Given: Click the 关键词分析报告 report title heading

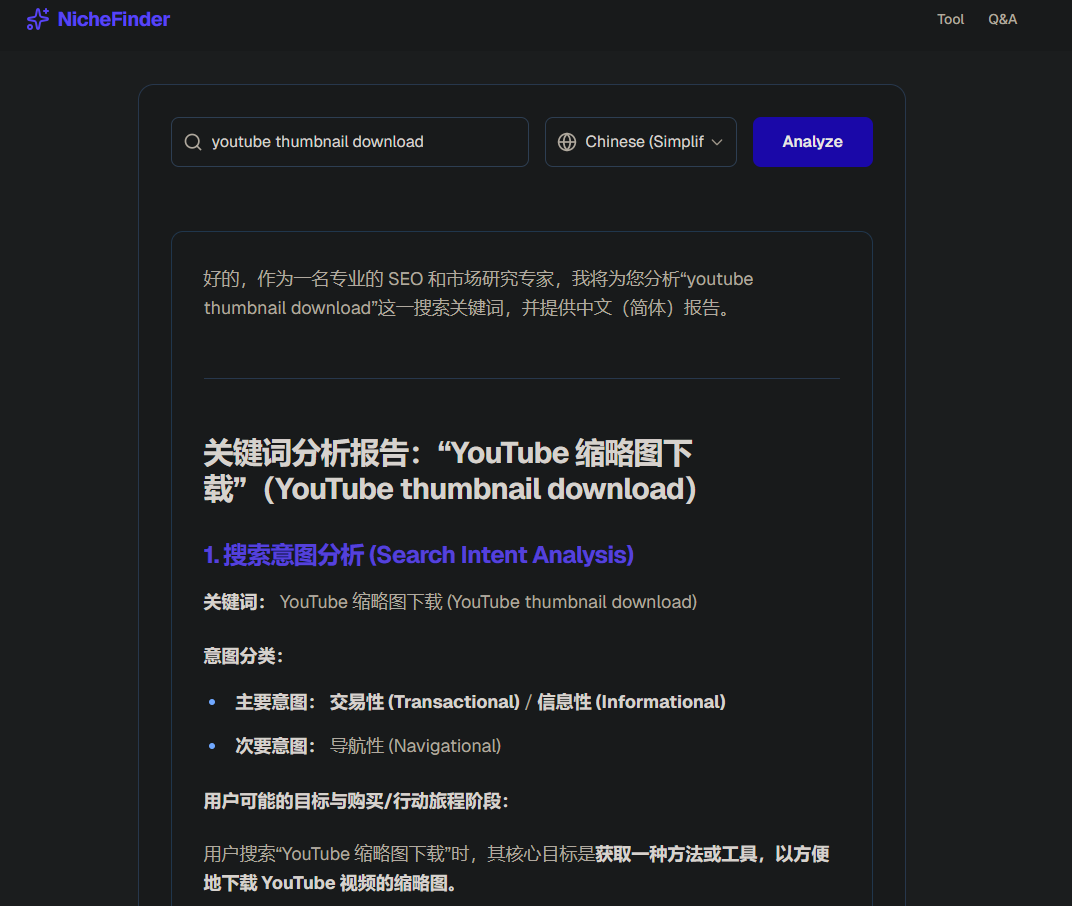Looking at the screenshot, I should click(449, 471).
